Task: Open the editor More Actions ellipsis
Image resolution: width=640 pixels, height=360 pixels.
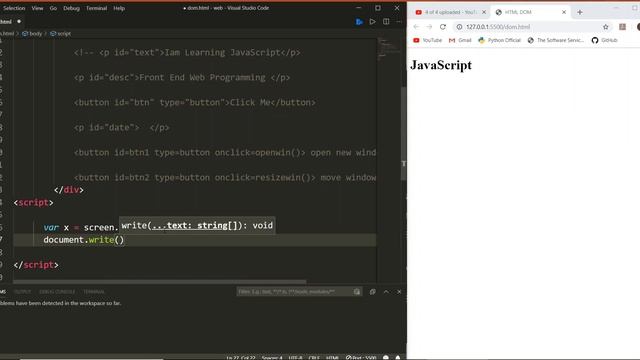Action: coord(399,22)
